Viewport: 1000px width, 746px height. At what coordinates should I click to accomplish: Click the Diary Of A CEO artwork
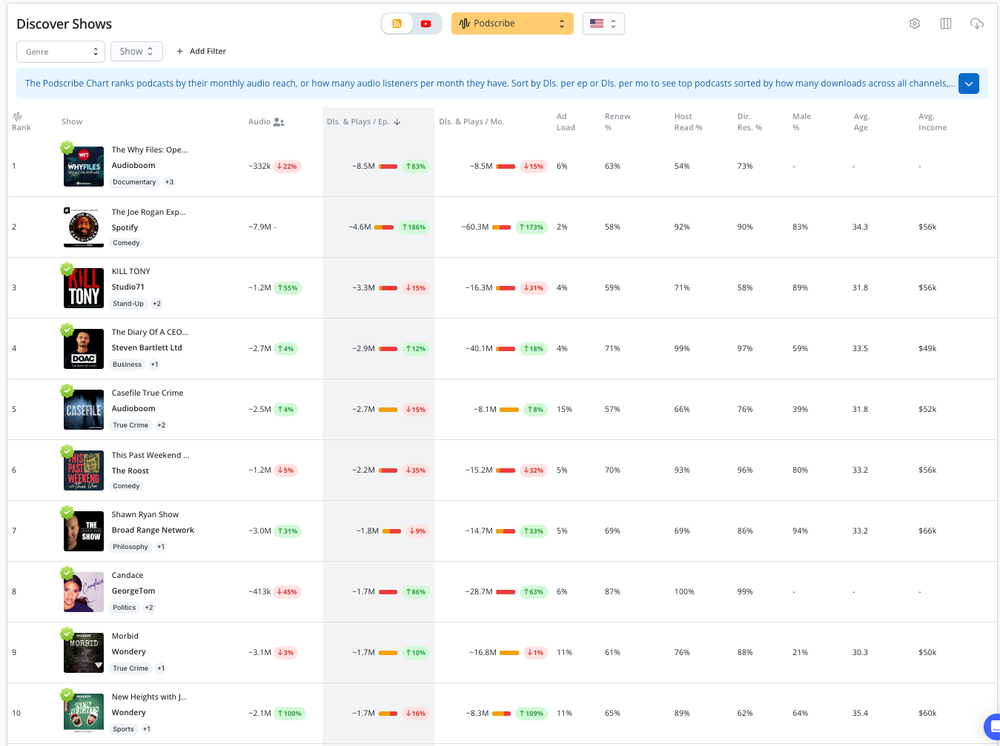84,349
